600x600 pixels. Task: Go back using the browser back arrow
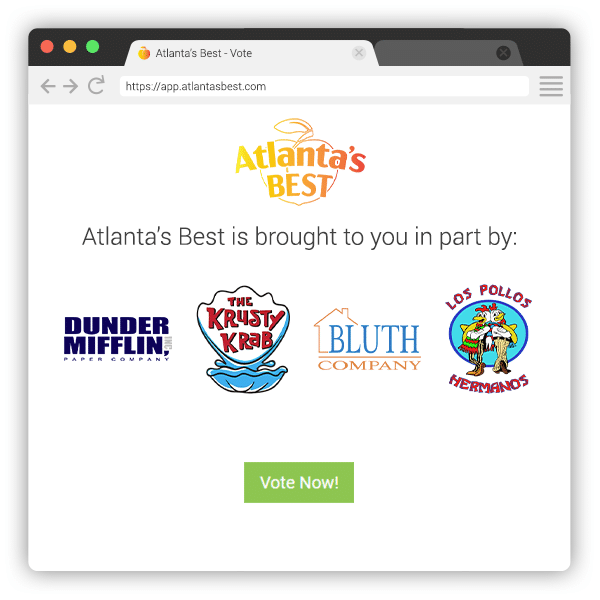coord(48,86)
